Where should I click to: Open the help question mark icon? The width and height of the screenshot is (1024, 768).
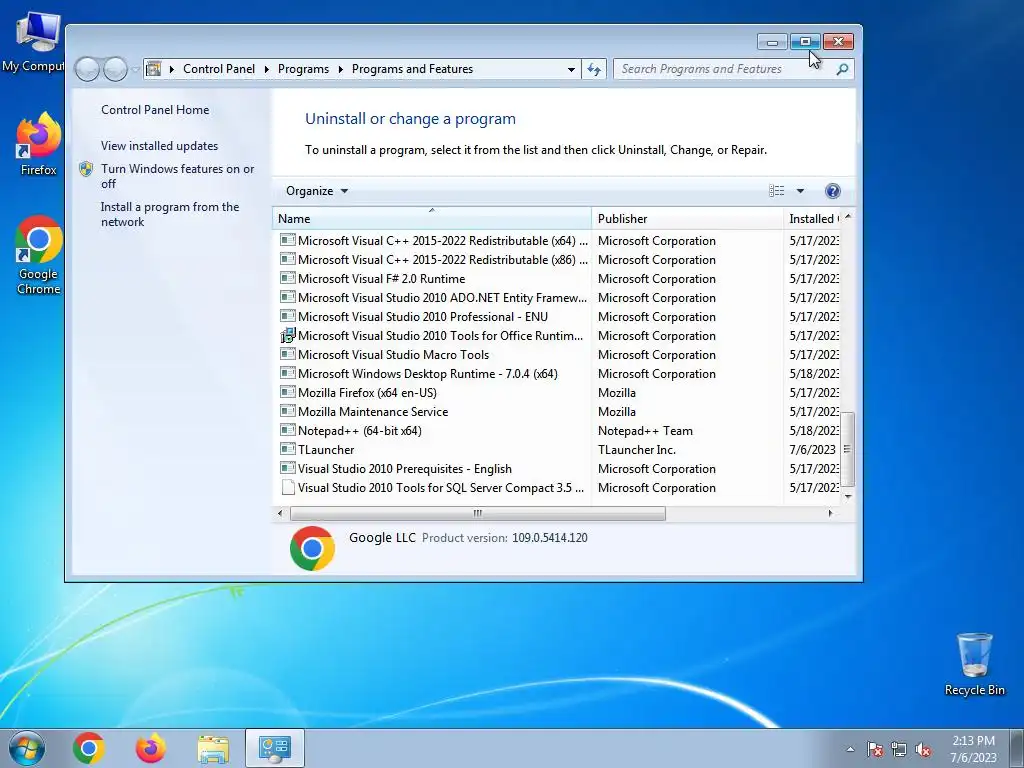pos(833,191)
